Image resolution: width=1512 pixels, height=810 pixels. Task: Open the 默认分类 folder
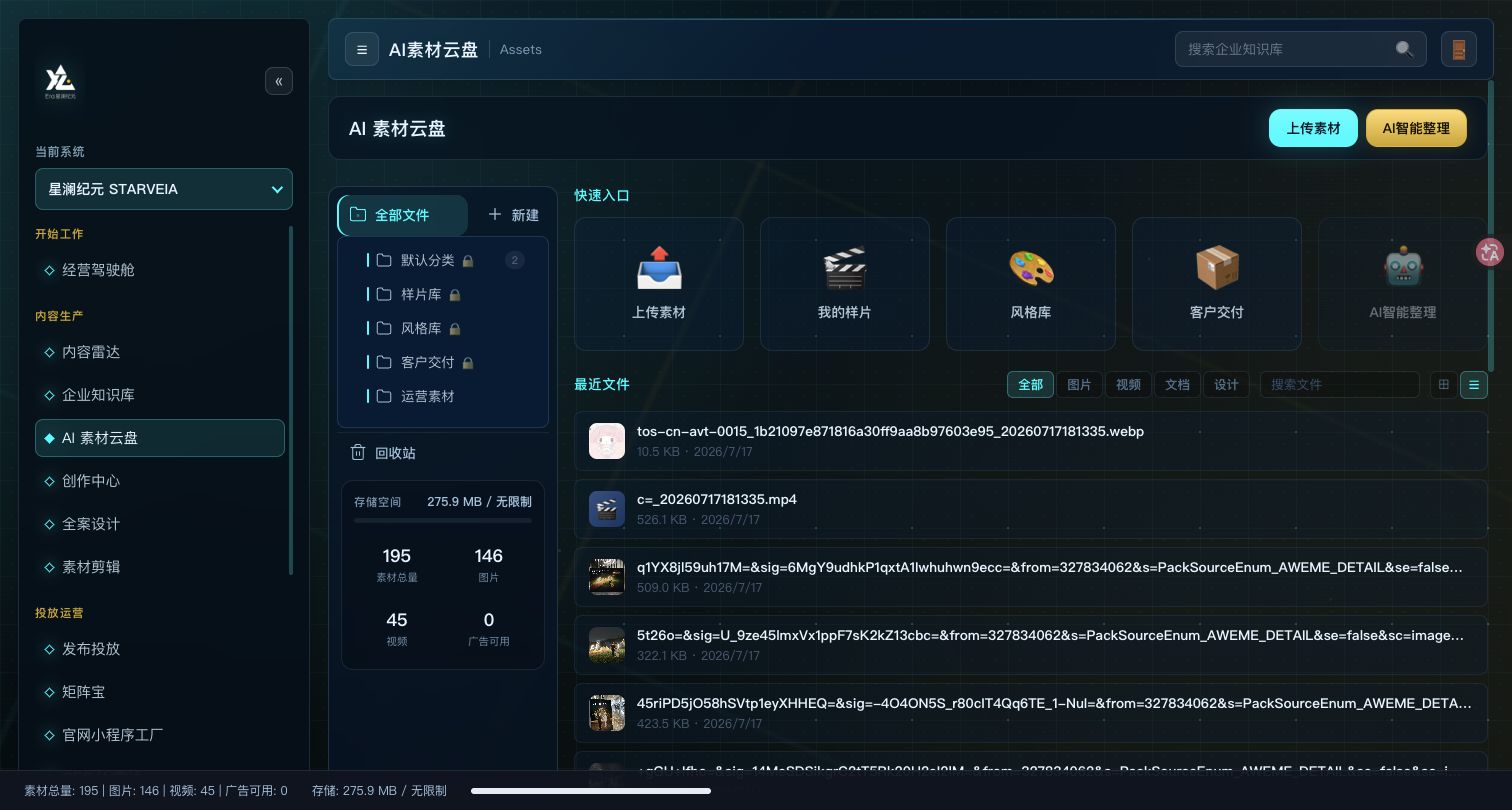coord(443,260)
